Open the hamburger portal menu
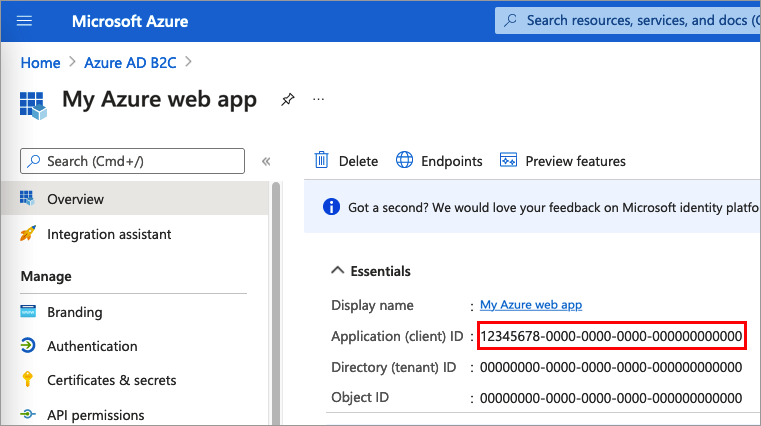Screen dimensions: 761x426 pos(25,21)
